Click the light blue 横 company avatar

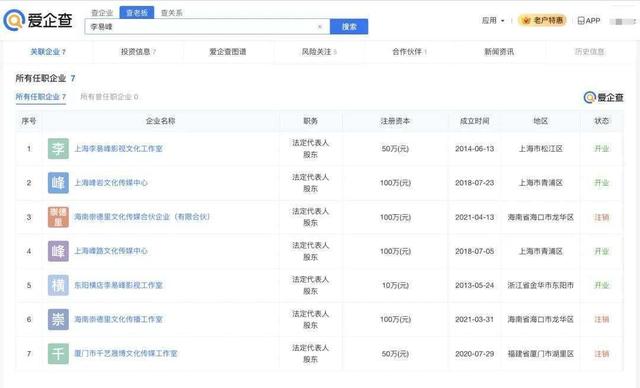(58, 285)
